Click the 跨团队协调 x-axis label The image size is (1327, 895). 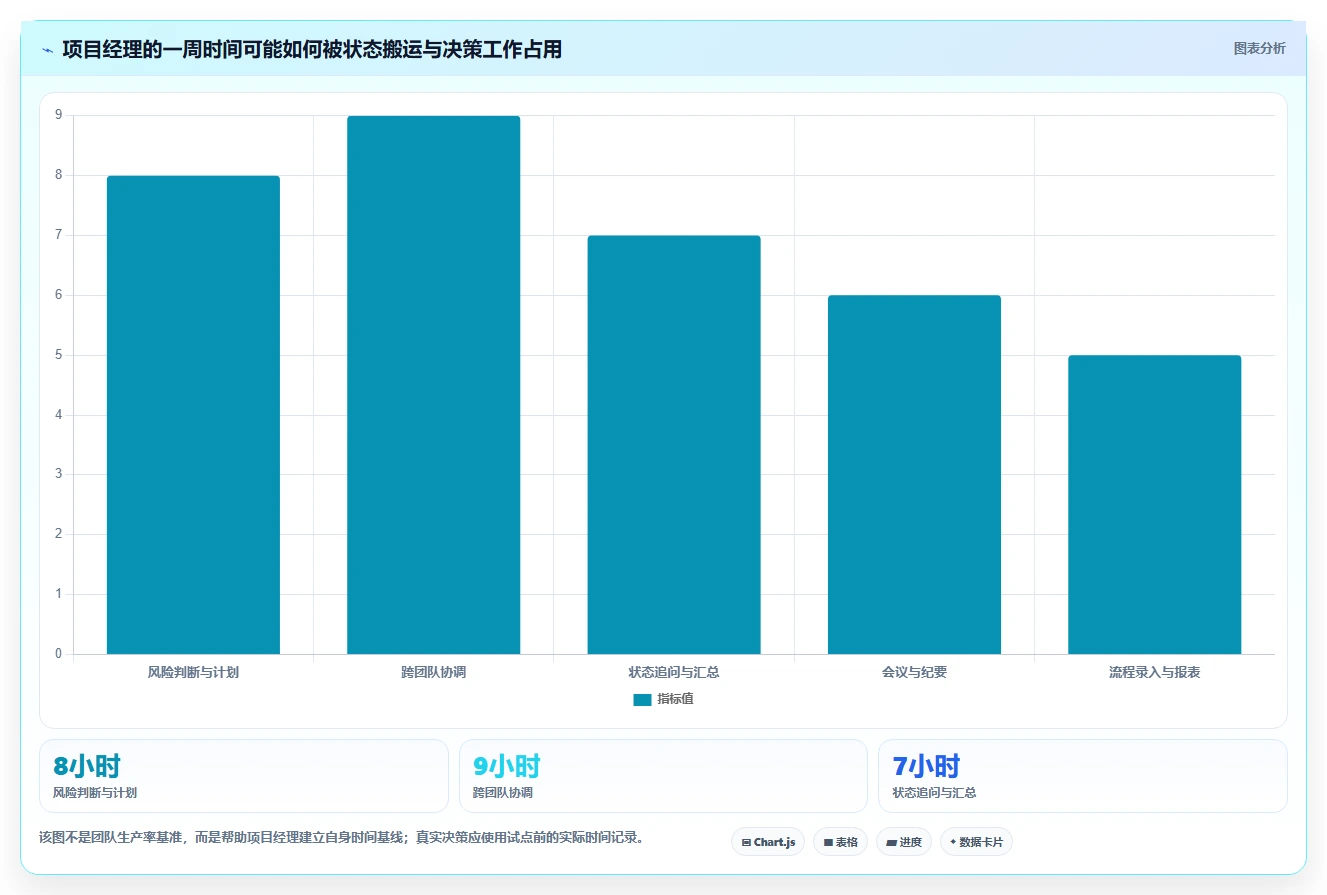tap(433, 673)
